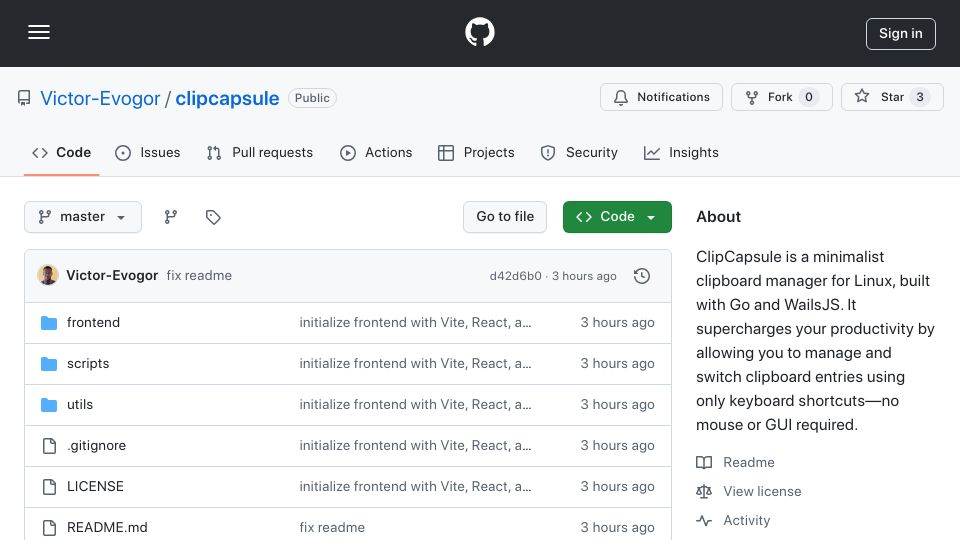
Task: Open the Projects tab
Action: click(476, 152)
